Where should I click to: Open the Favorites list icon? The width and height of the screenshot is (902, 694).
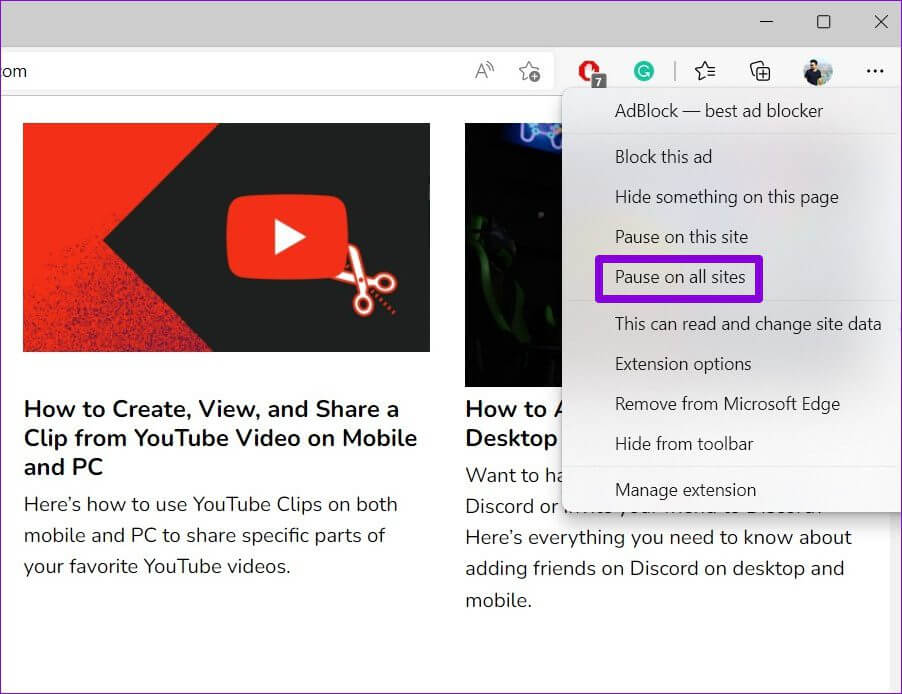tap(705, 71)
